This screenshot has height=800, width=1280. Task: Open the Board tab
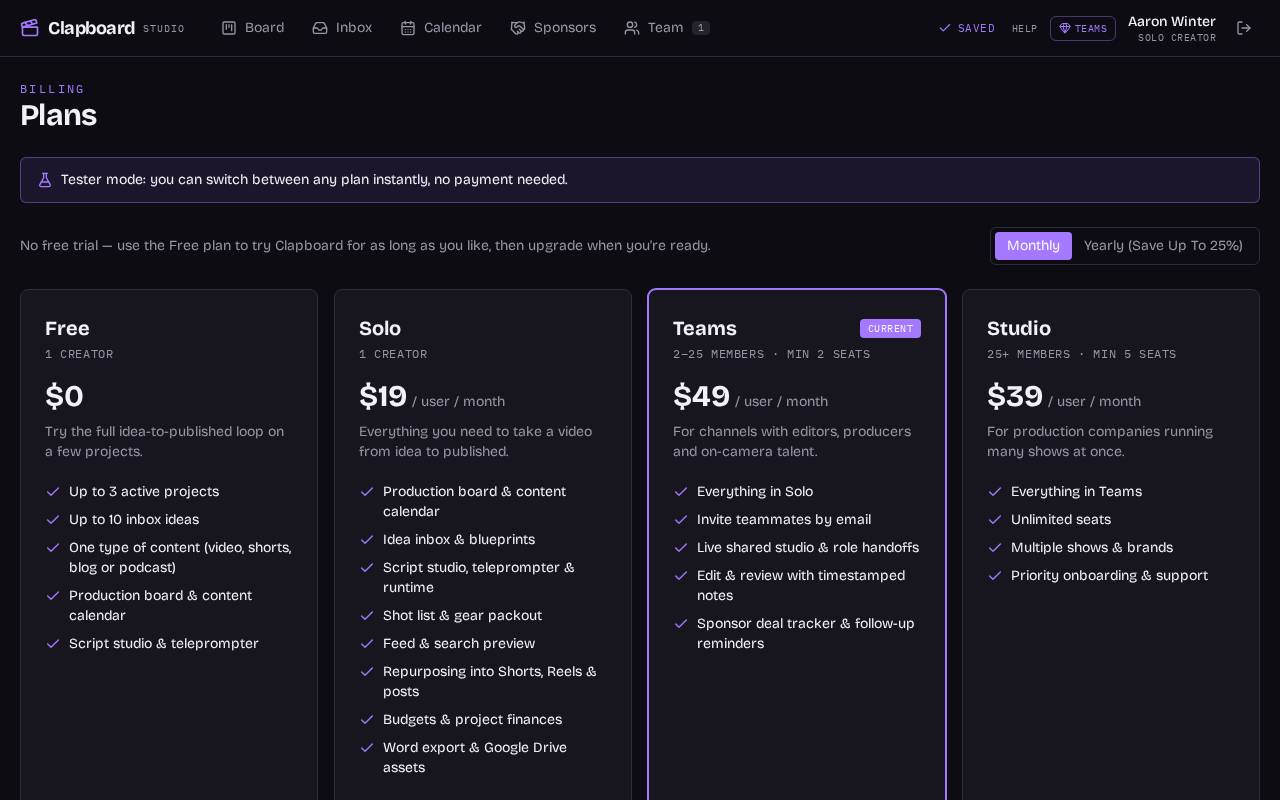253,28
